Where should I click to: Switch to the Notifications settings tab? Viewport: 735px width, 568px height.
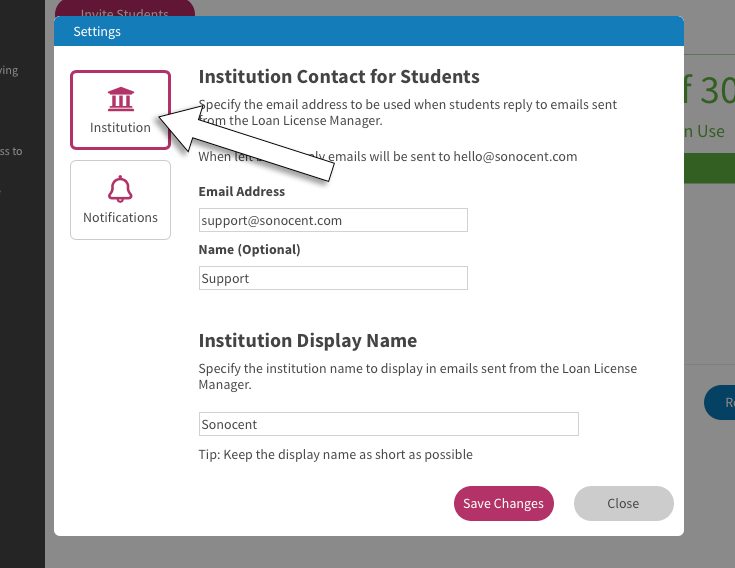pos(120,200)
